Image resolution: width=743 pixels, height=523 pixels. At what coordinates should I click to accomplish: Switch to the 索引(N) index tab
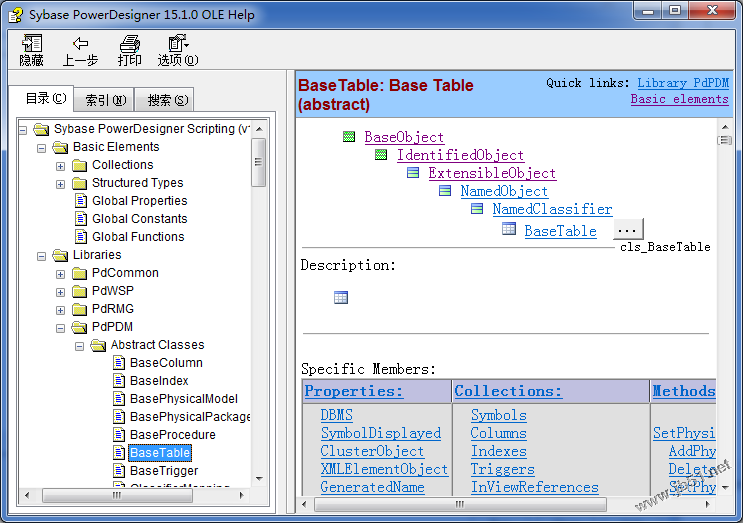pos(105,100)
